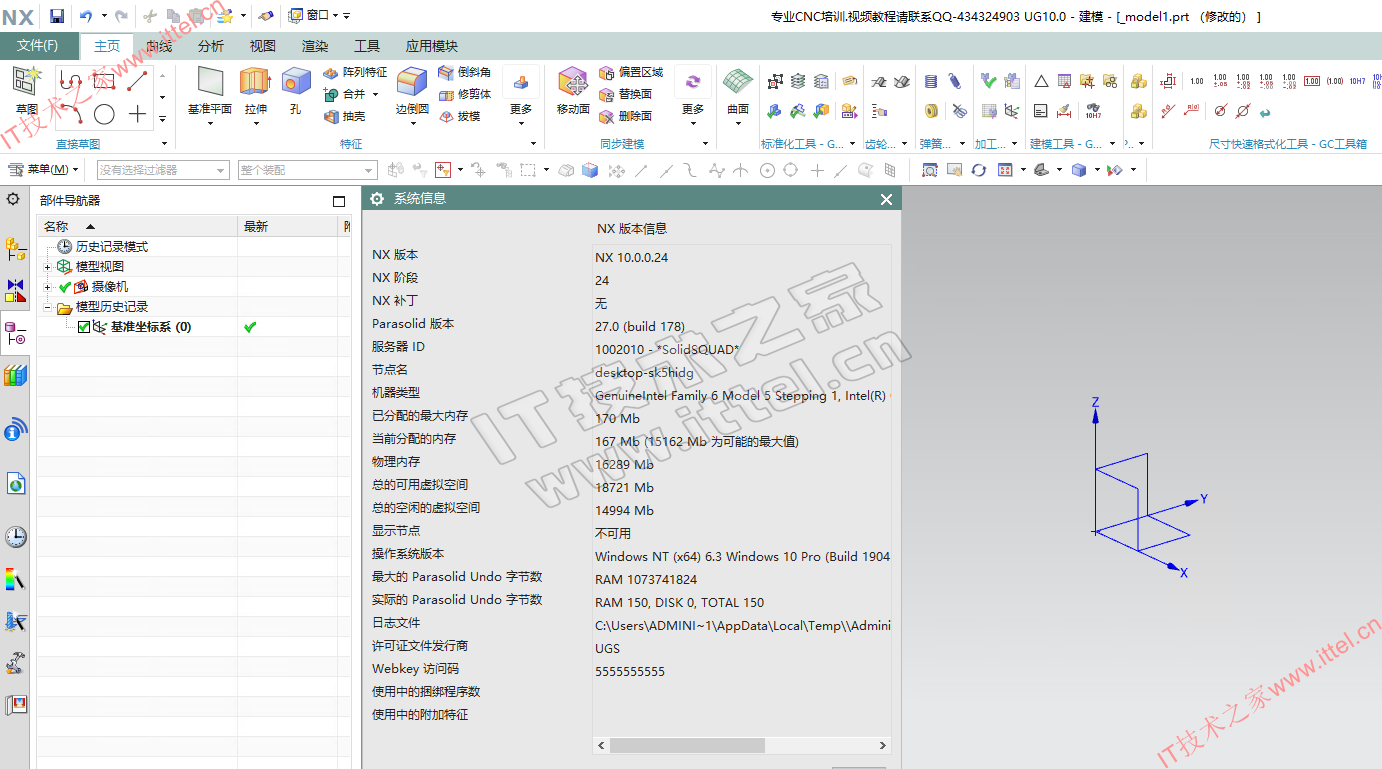Viewport: 1382px width, 769px height.
Task: Switch to the 分析 analysis tab
Action: pyautogui.click(x=211, y=46)
